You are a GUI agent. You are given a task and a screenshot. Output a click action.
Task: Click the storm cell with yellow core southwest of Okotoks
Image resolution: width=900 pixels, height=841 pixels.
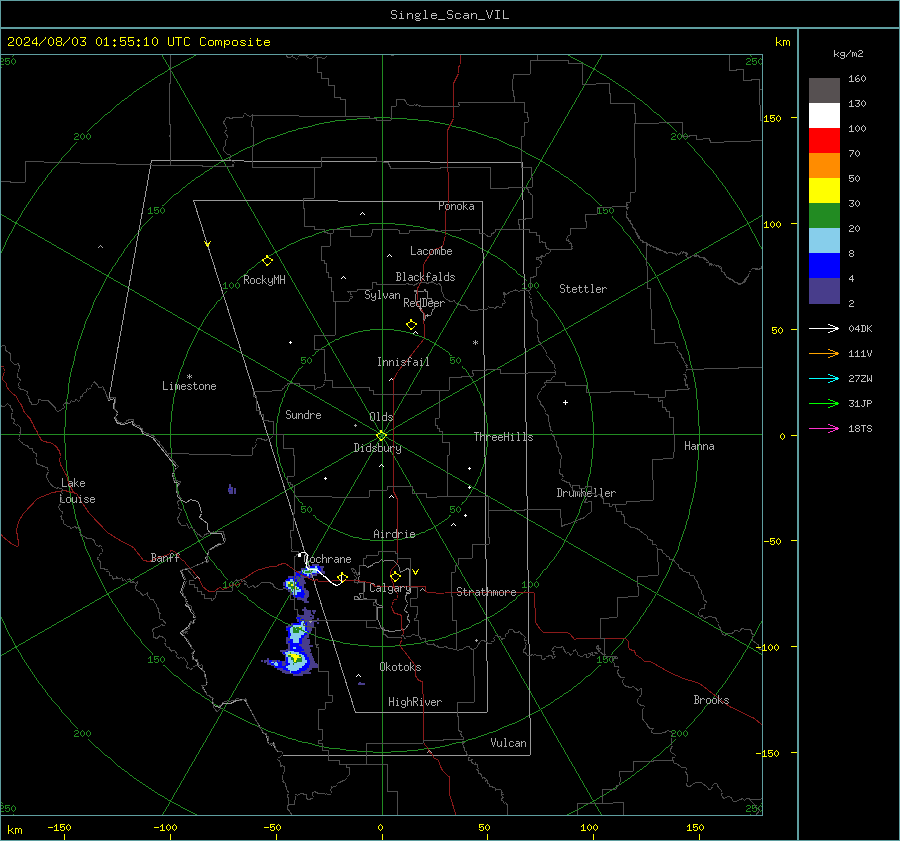click(x=295, y=658)
